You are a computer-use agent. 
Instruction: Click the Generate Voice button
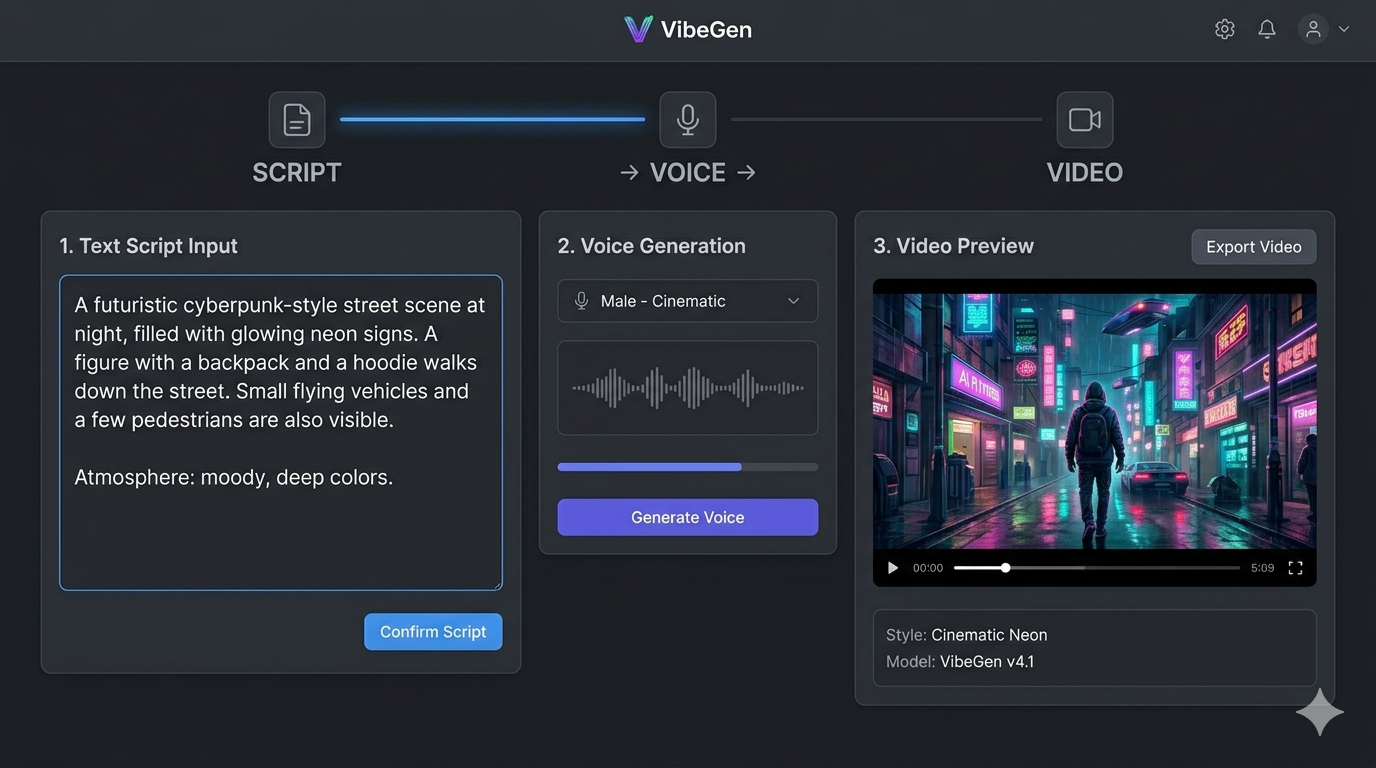(687, 517)
